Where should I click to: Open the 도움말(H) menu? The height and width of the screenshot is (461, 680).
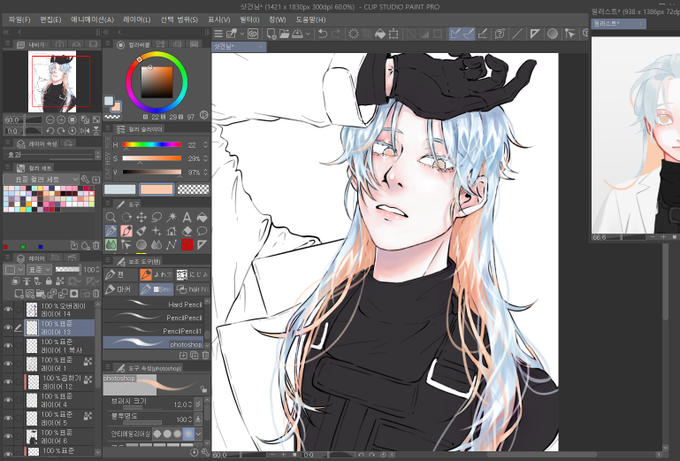(311, 20)
